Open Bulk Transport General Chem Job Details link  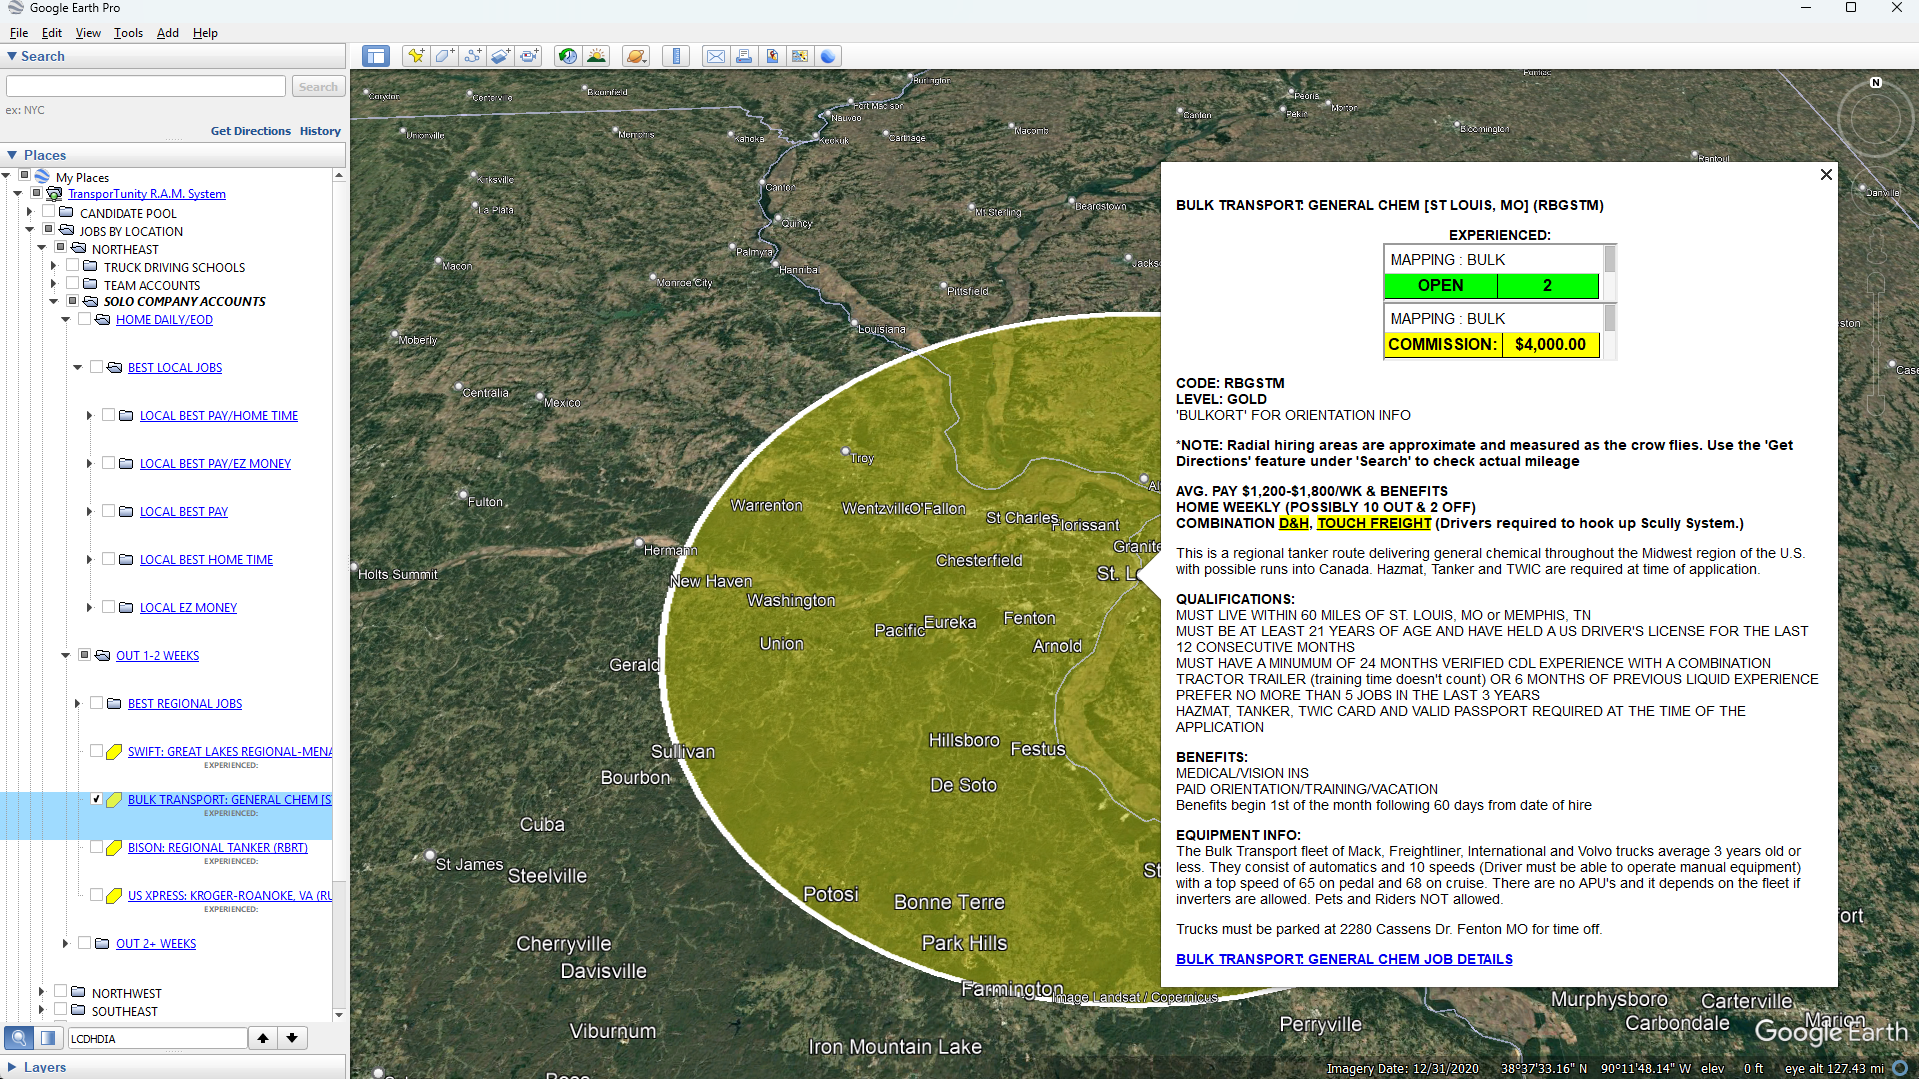tap(1343, 959)
